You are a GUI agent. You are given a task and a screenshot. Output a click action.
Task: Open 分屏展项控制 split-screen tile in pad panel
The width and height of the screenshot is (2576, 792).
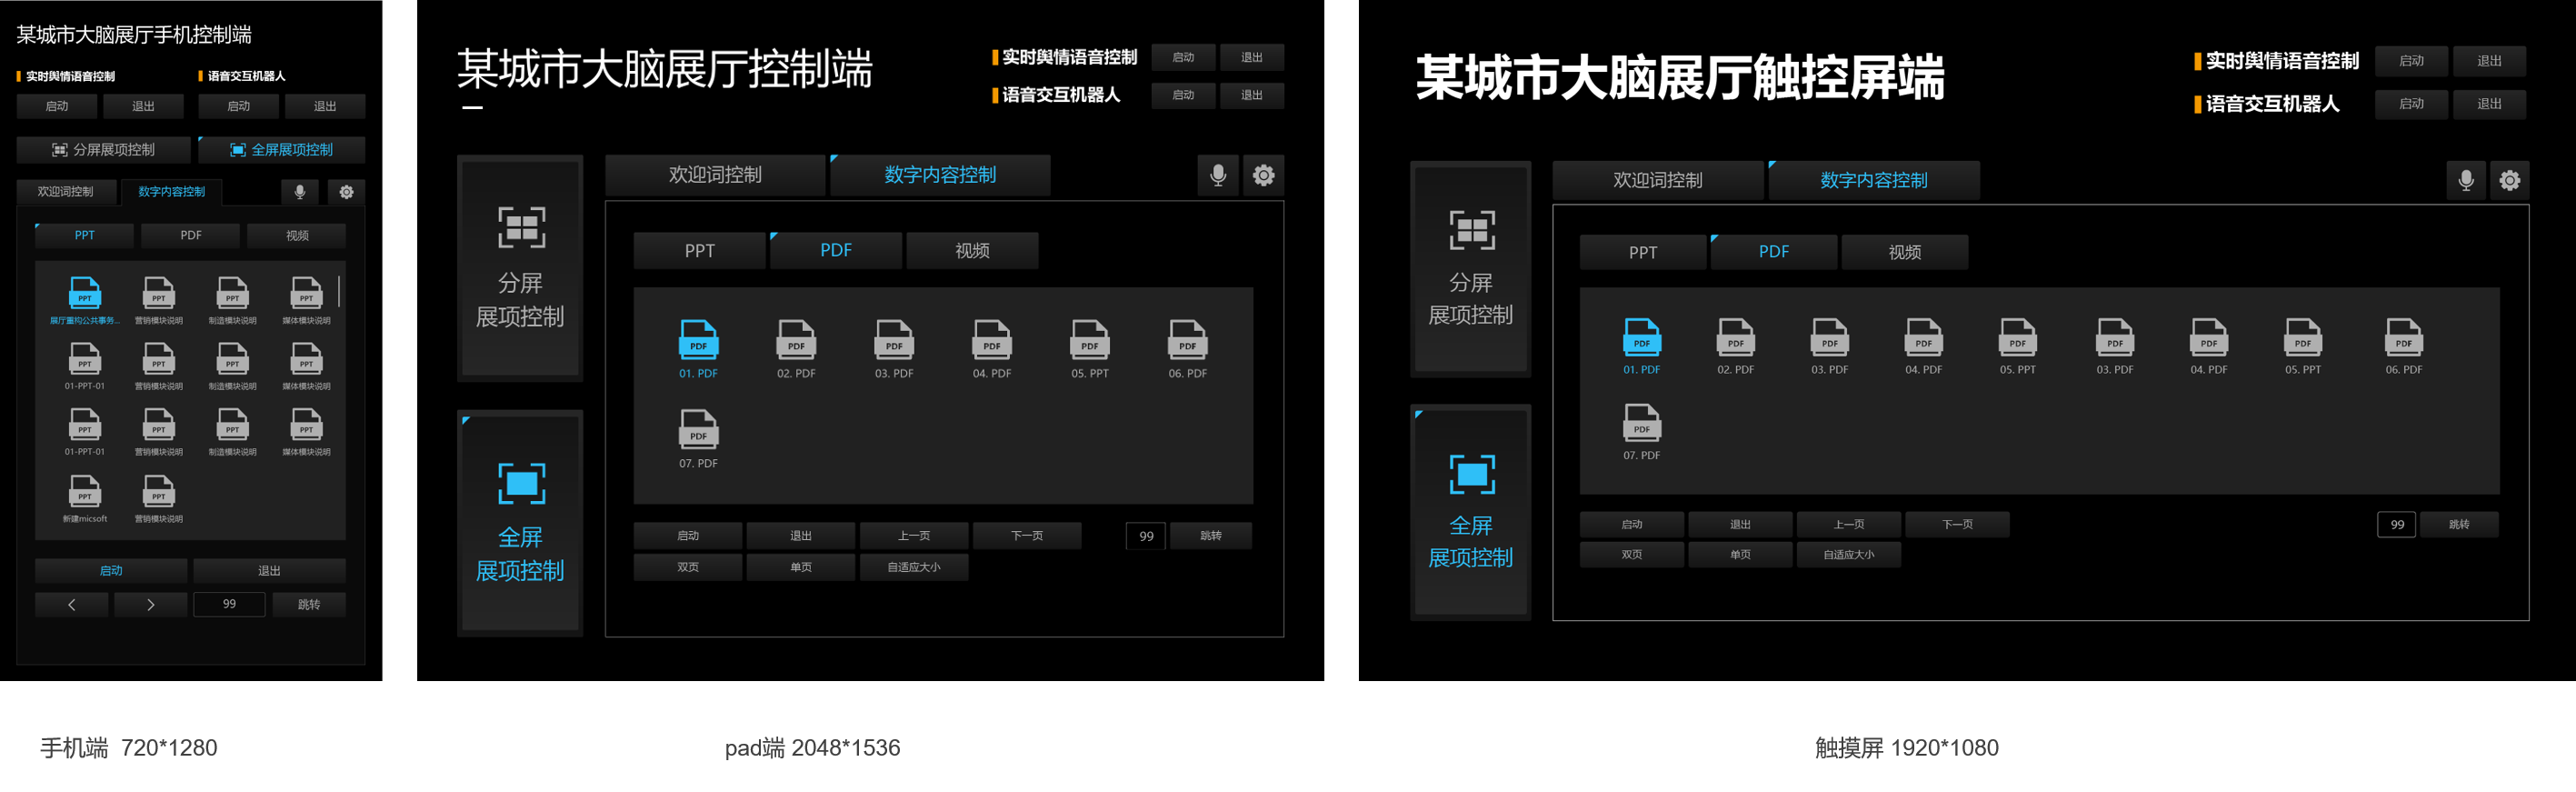[x=520, y=268]
